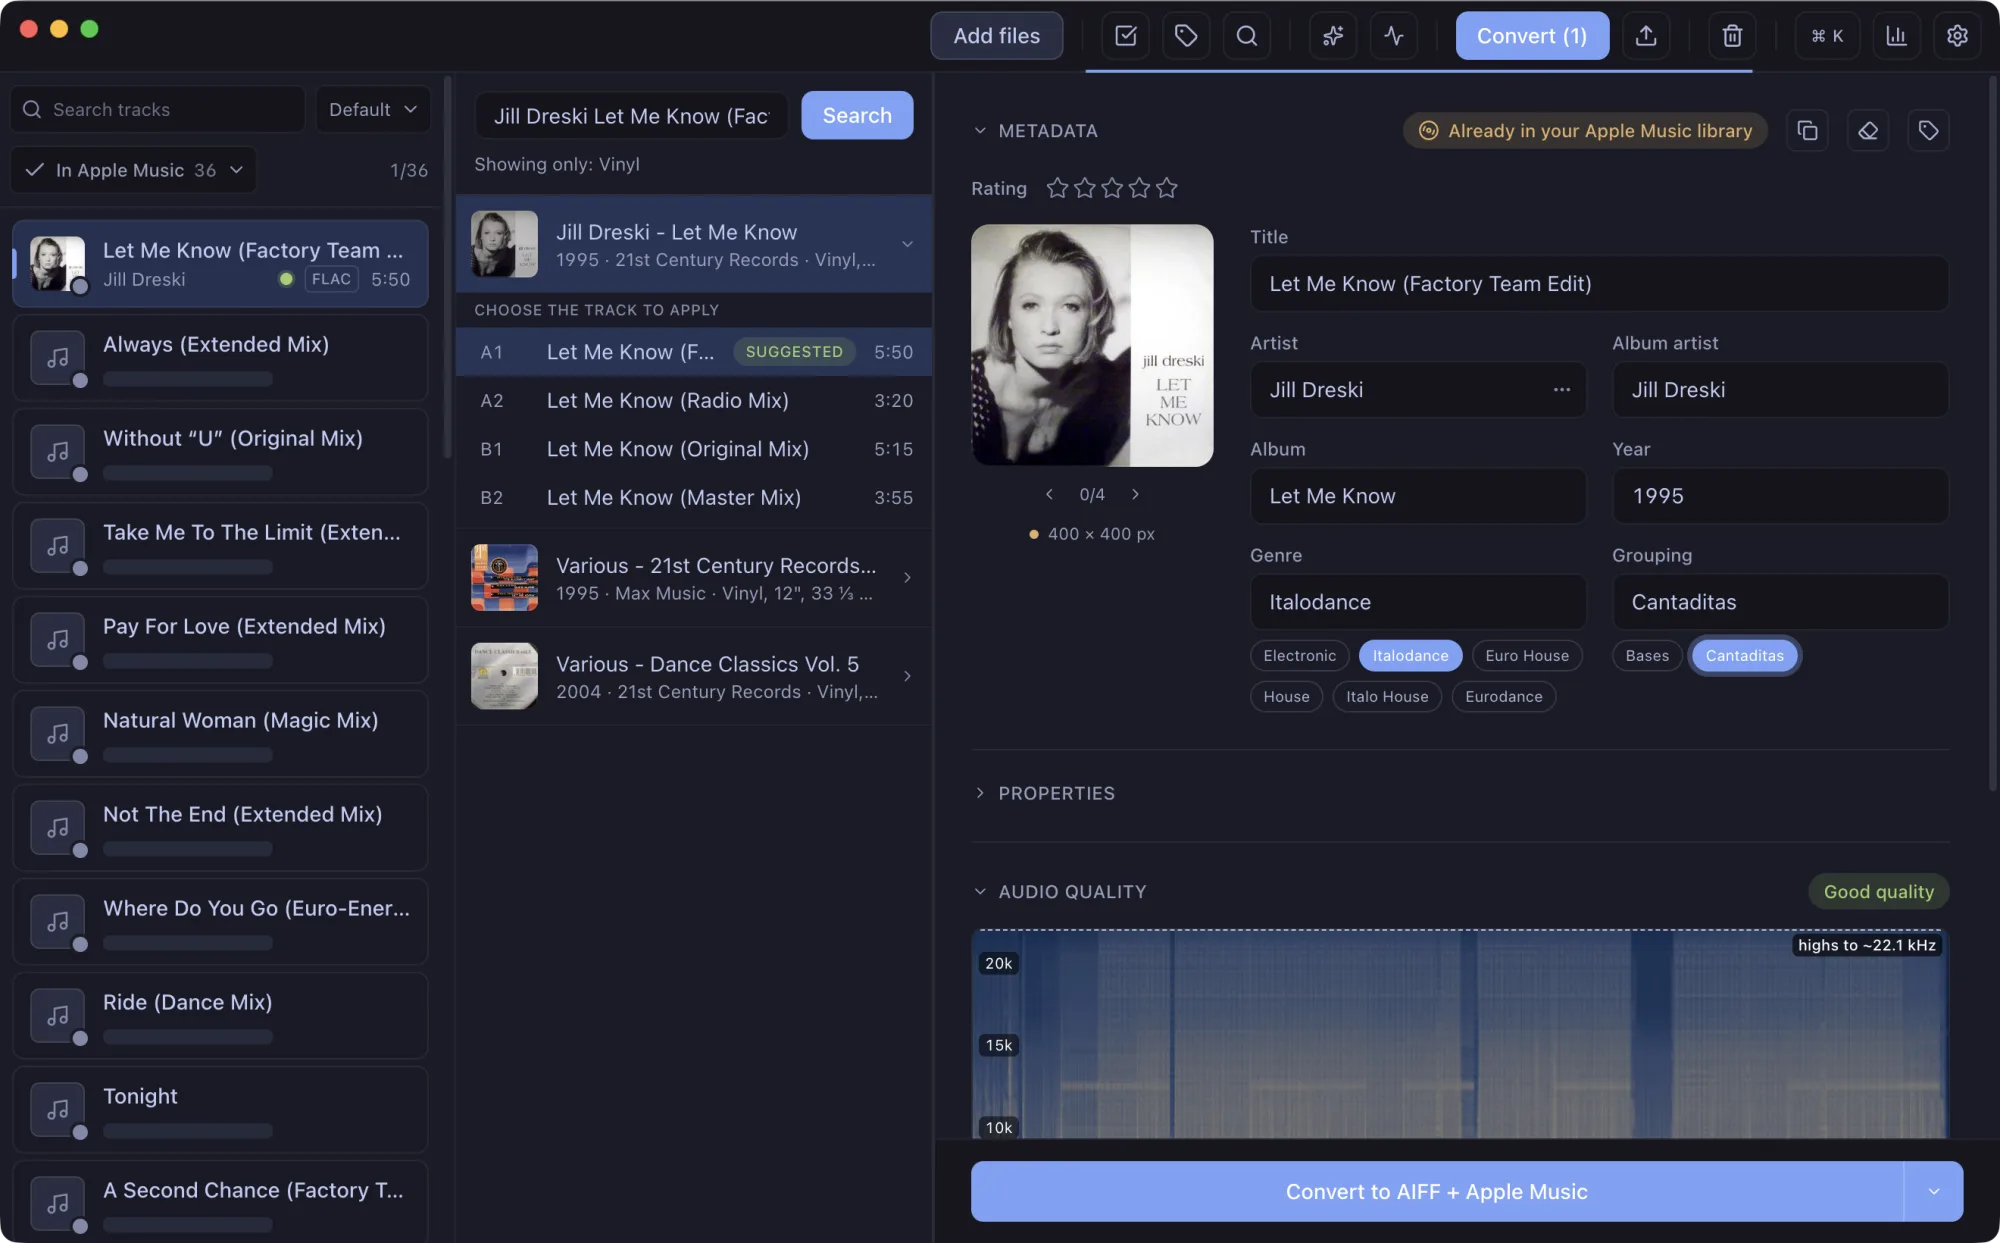Image resolution: width=2000 pixels, height=1243 pixels.
Task: Open convert format options dropdown arrow
Action: [1934, 1192]
